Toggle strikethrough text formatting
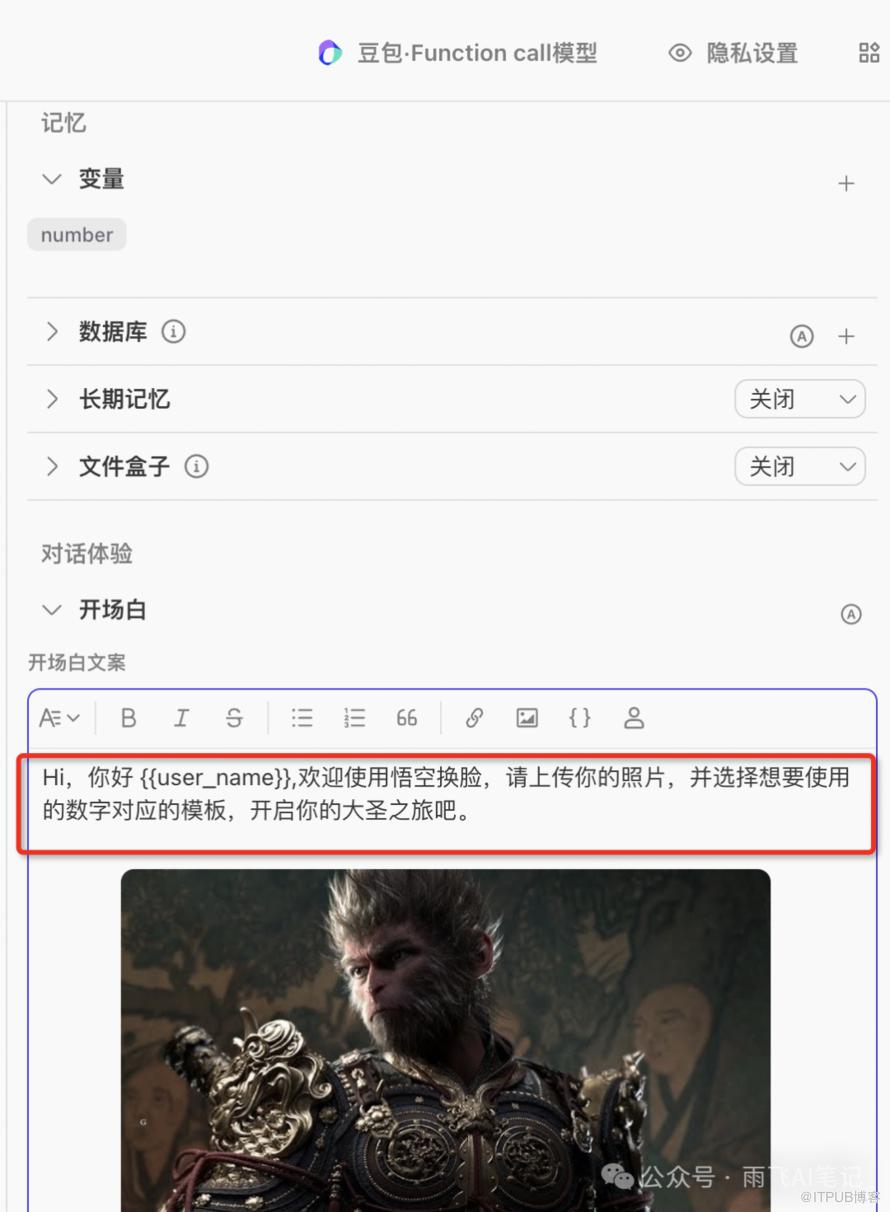890x1212 pixels. coord(234,718)
